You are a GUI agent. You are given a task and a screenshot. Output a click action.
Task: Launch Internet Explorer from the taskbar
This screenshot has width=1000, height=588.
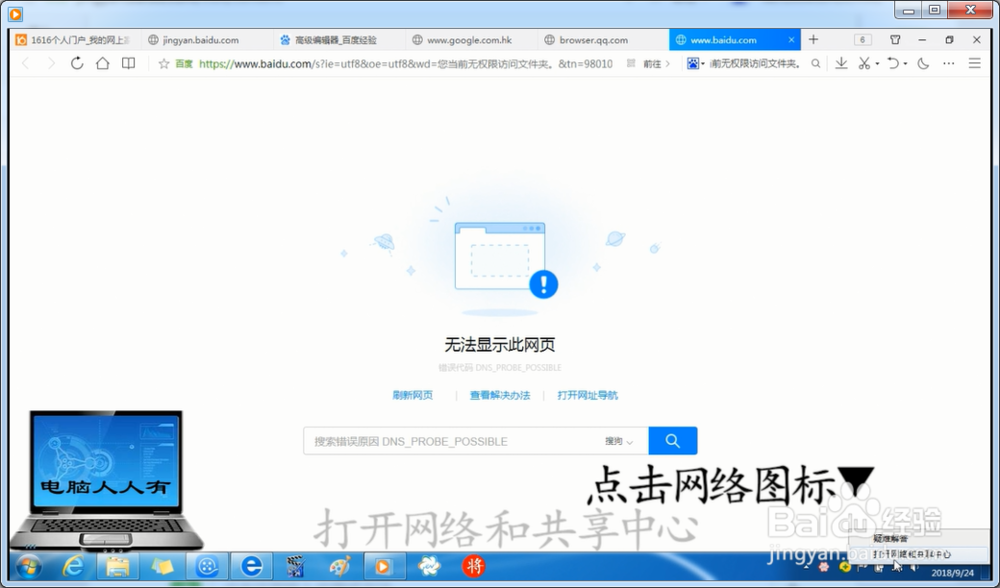tap(73, 566)
